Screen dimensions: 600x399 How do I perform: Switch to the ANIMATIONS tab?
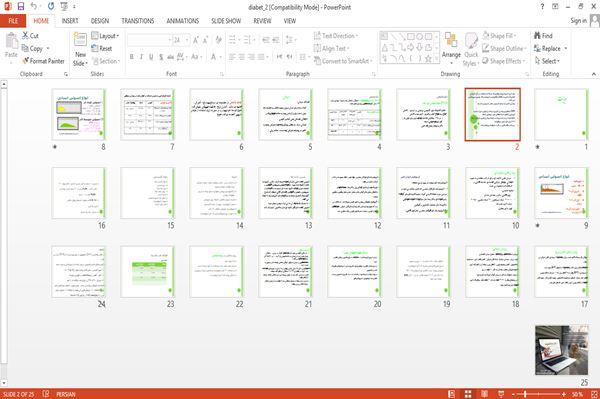pyautogui.click(x=183, y=21)
